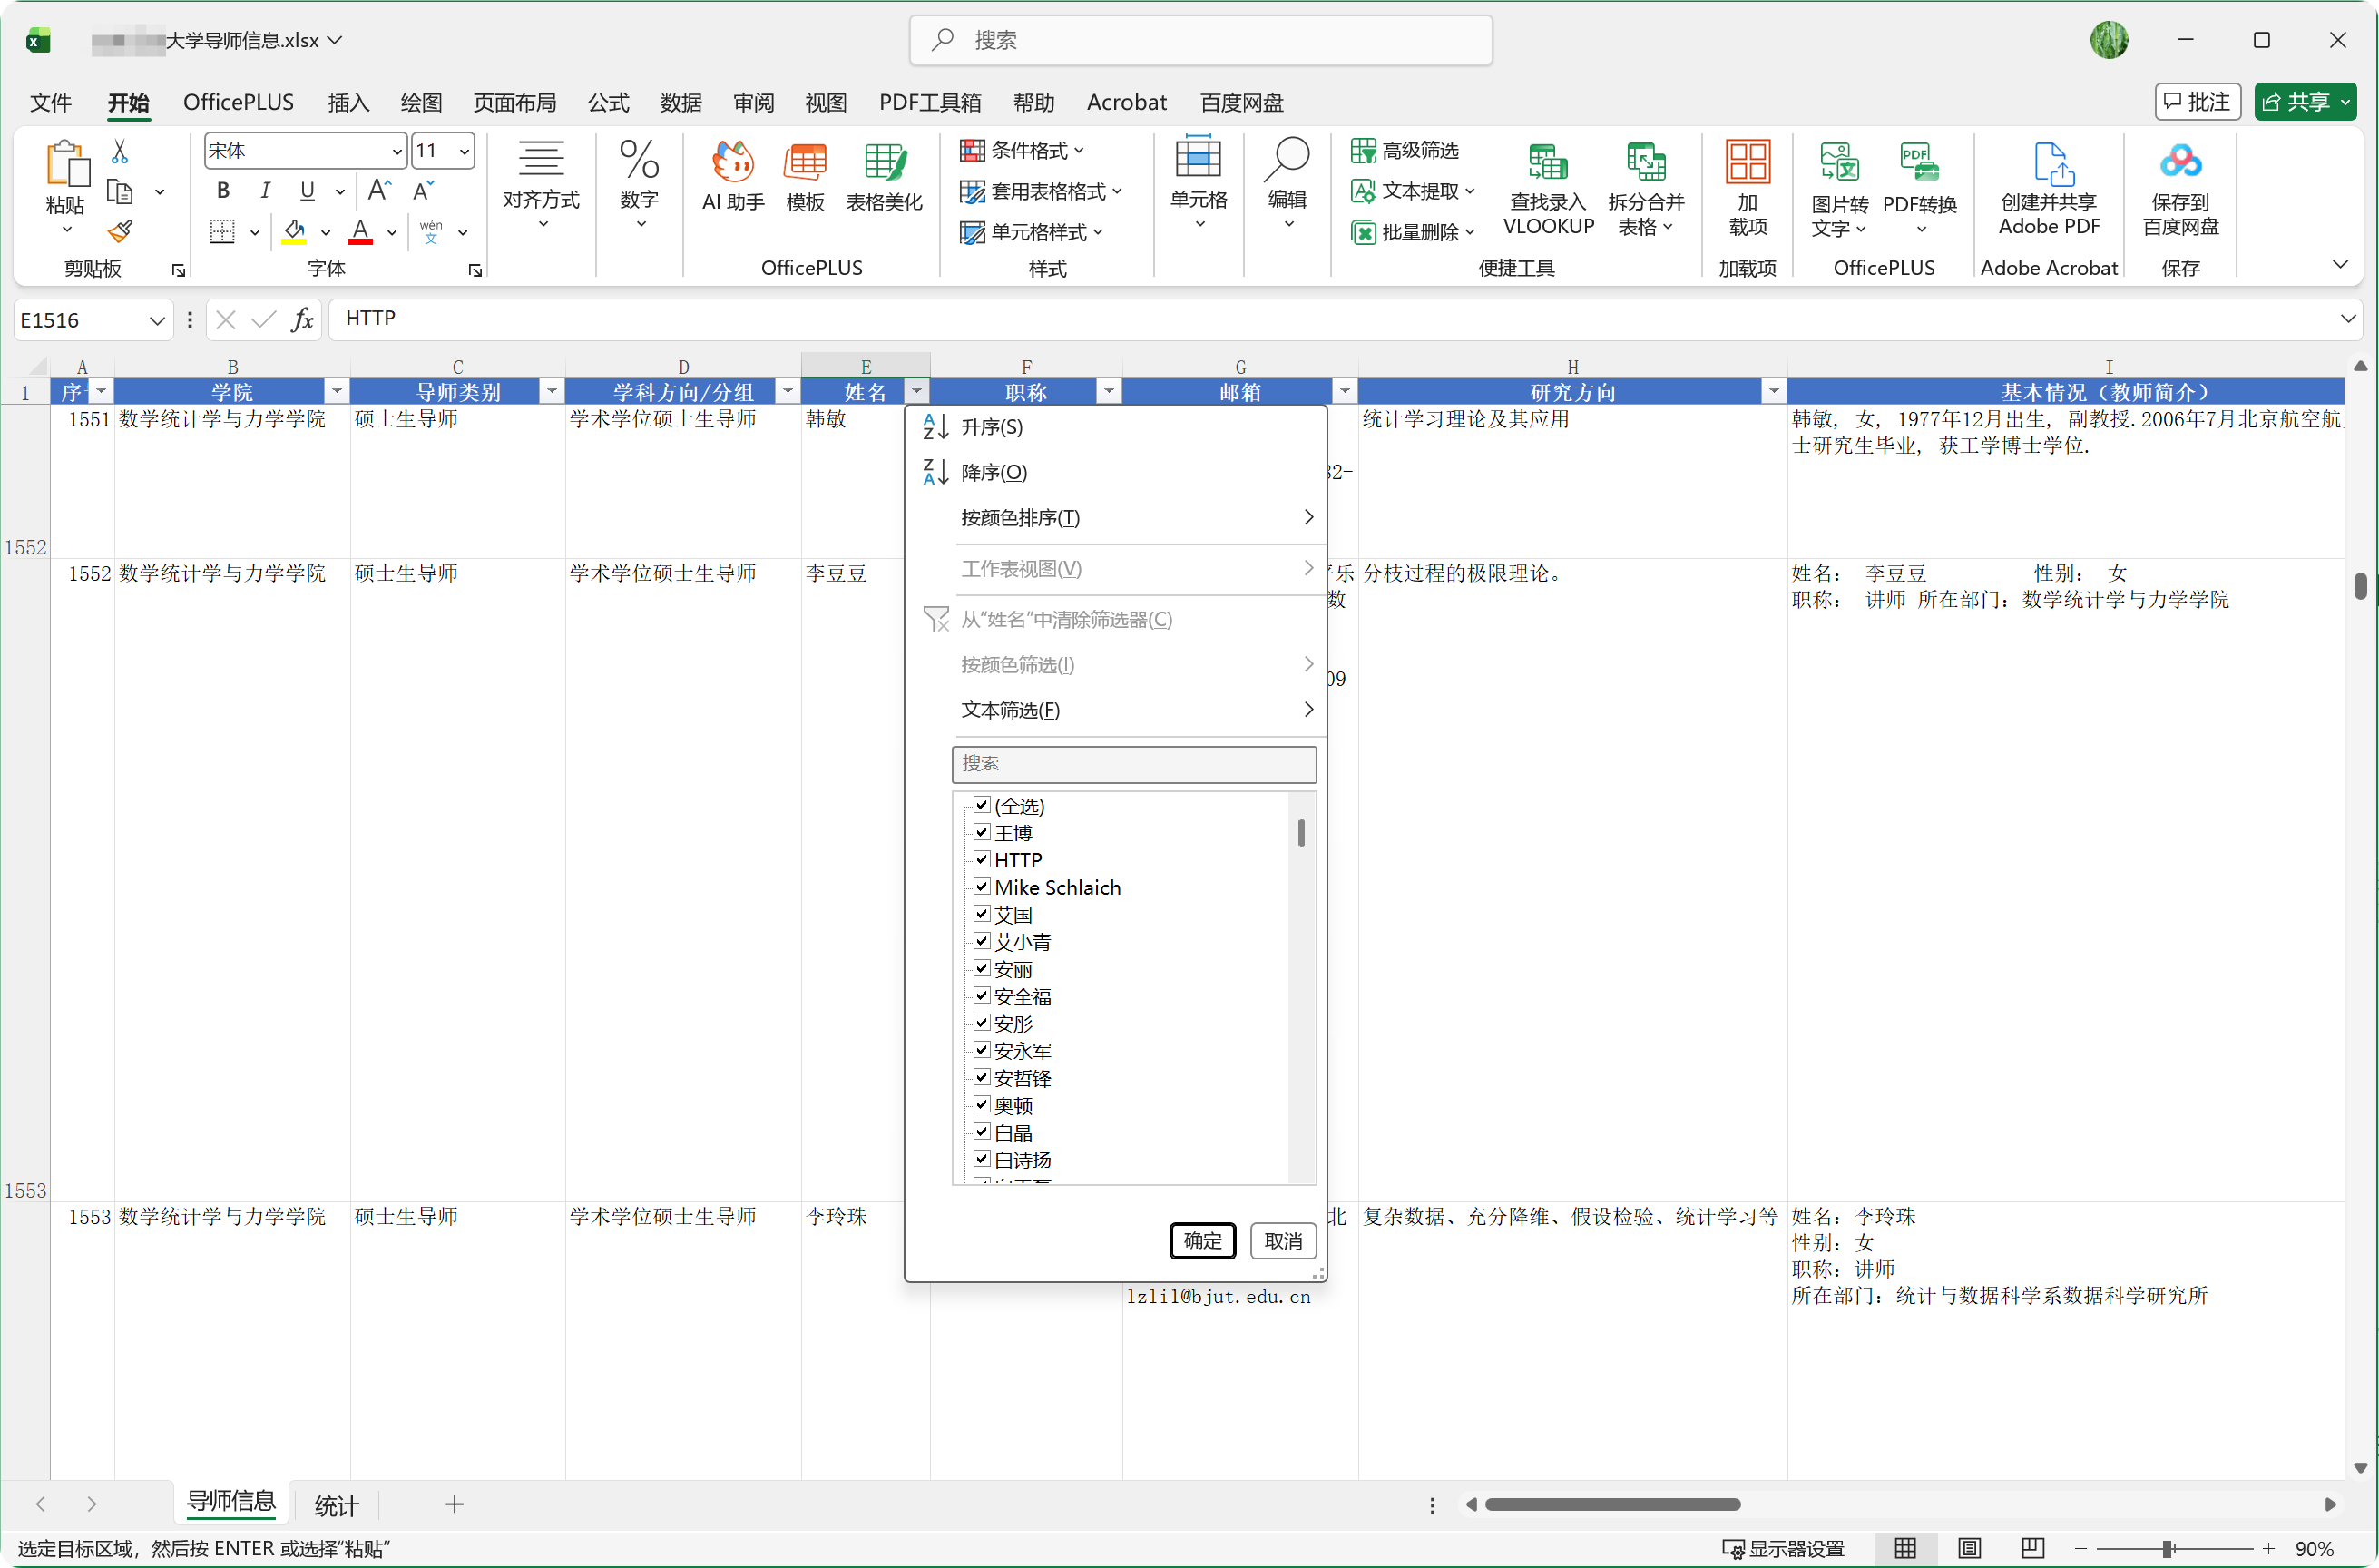The width and height of the screenshot is (2379, 1568).
Task: Open the Name Box E1516 dropdown
Action: tap(157, 320)
